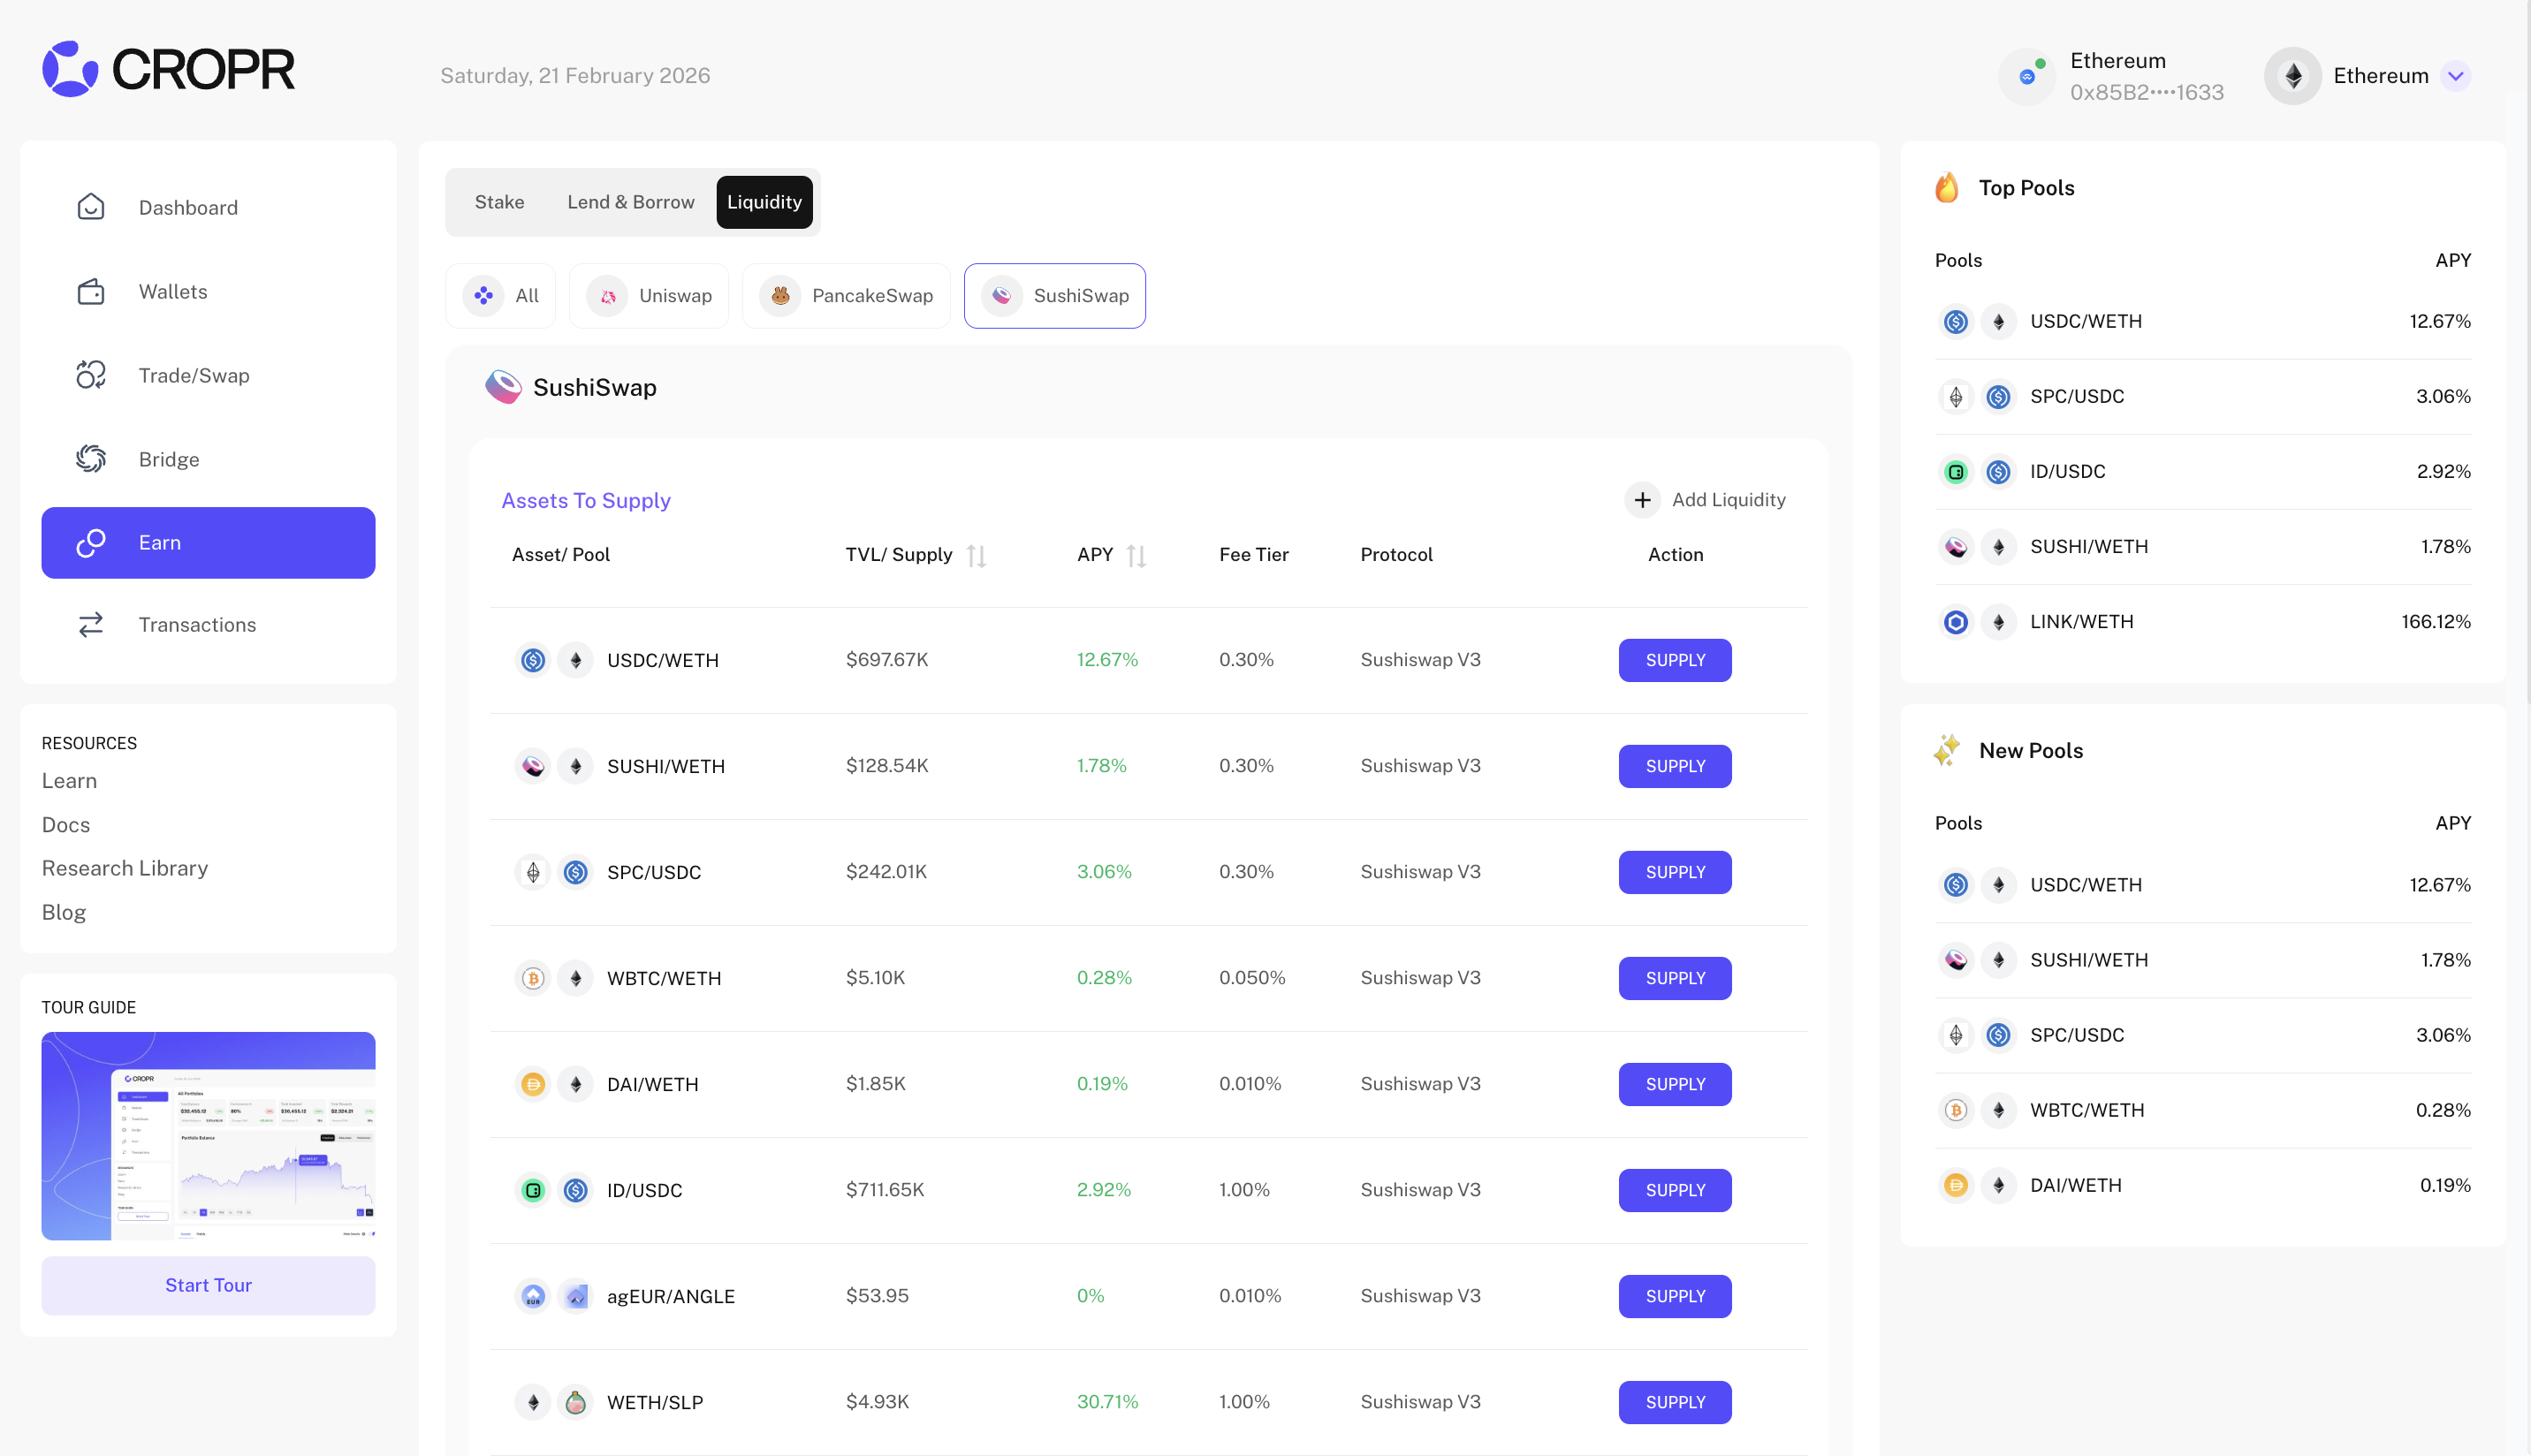
Task: Open the tour guide preview thumbnail
Action: point(208,1136)
